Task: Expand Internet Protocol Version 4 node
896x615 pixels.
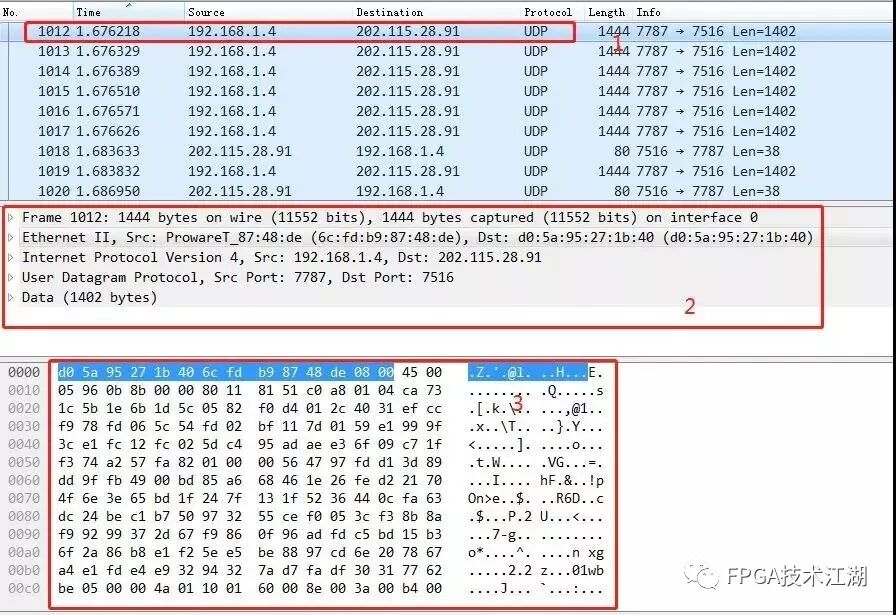Action: pos(10,258)
